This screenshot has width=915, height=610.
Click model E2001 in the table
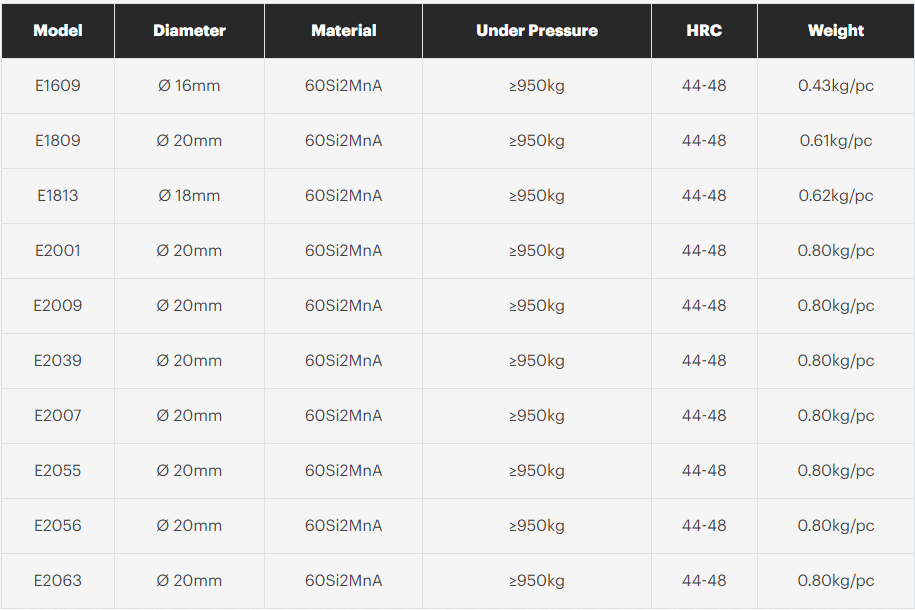pos(58,250)
